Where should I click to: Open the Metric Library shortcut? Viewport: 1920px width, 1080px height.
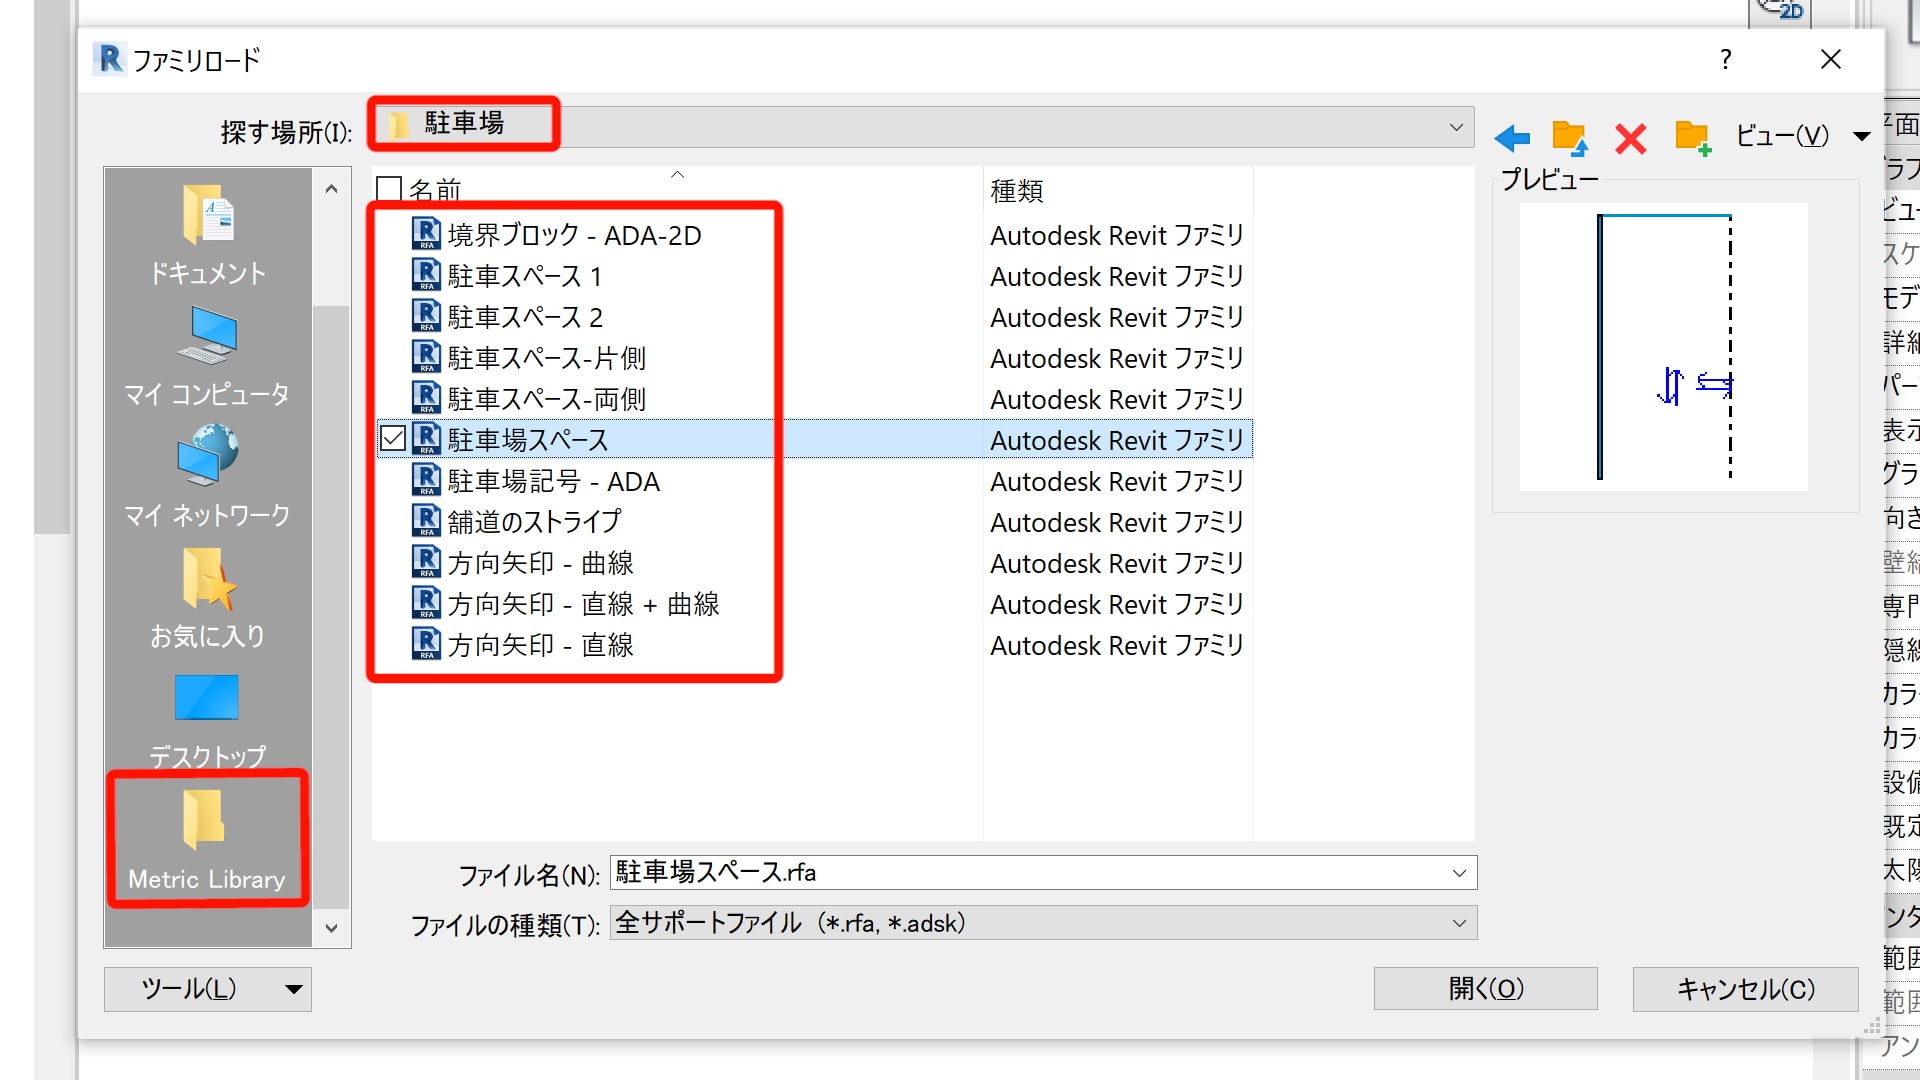pos(207,838)
